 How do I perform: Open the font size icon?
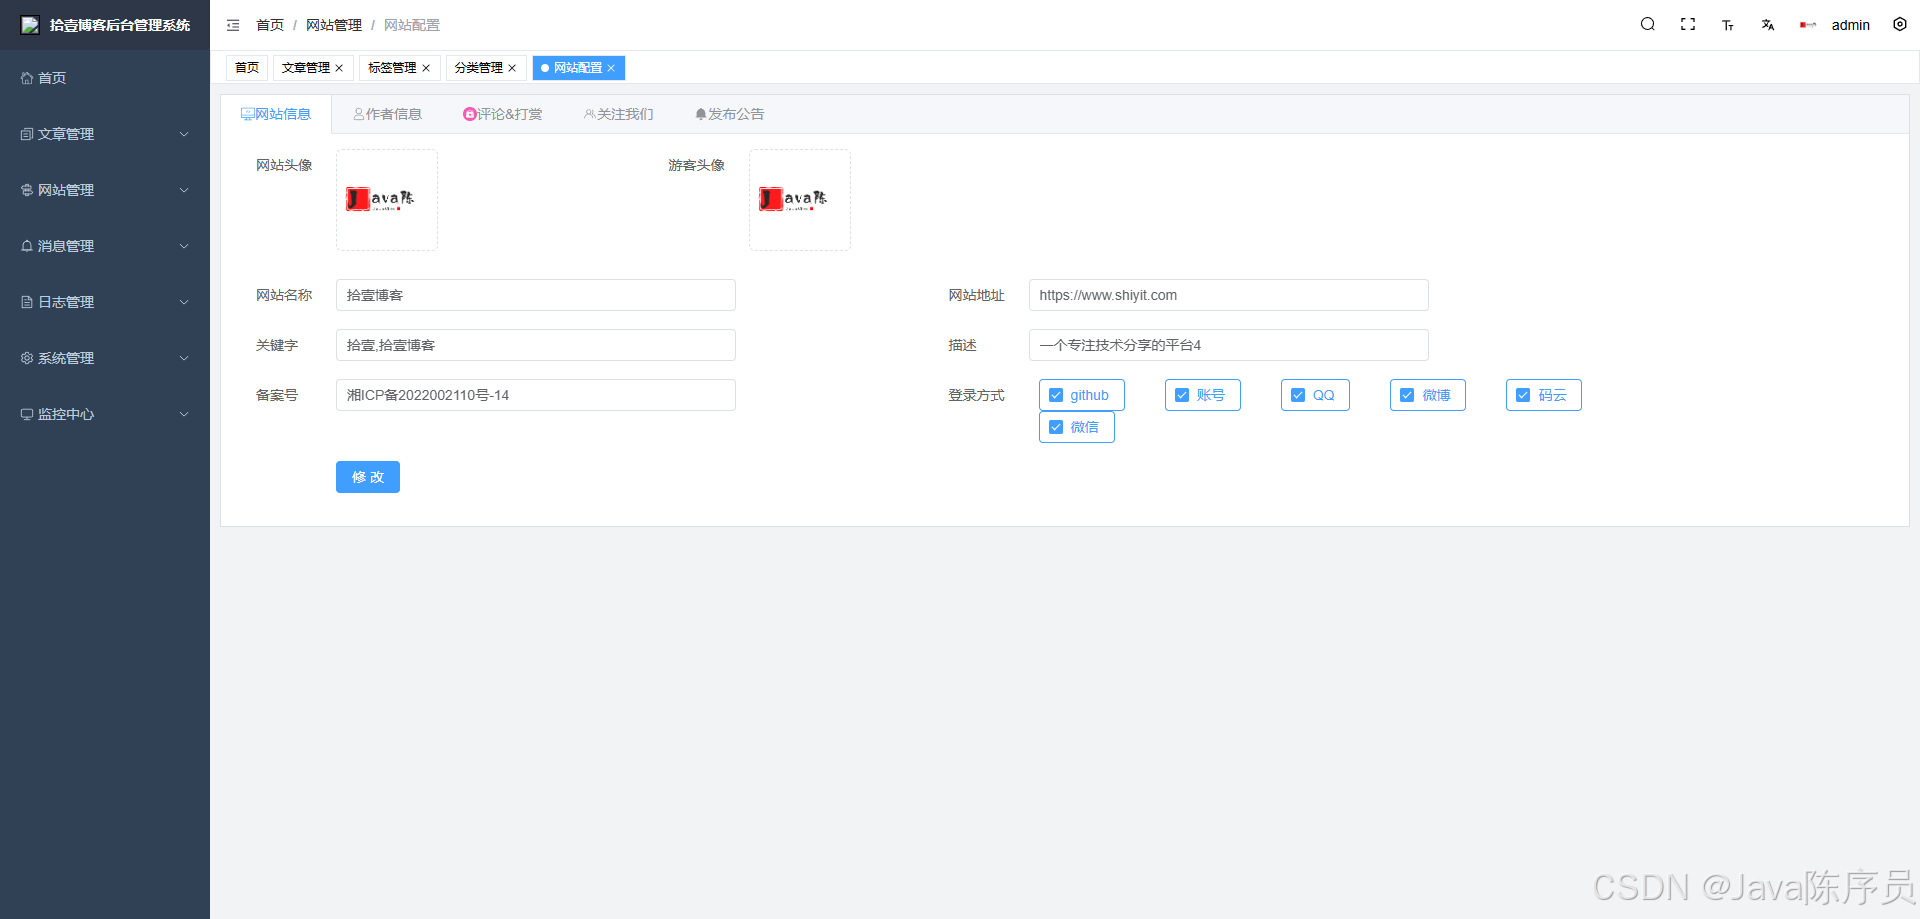coord(1728,25)
